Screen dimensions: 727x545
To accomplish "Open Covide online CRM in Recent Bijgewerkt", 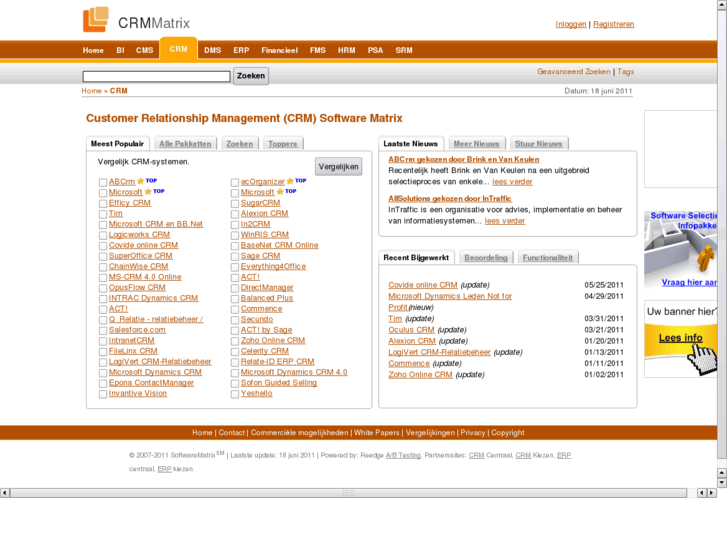I will tap(423, 285).
